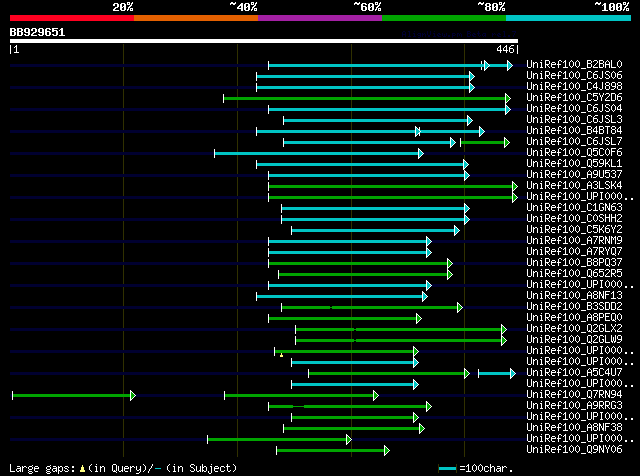Click the query end position 446 label
This screenshot has width=640, height=476.
click(505, 49)
